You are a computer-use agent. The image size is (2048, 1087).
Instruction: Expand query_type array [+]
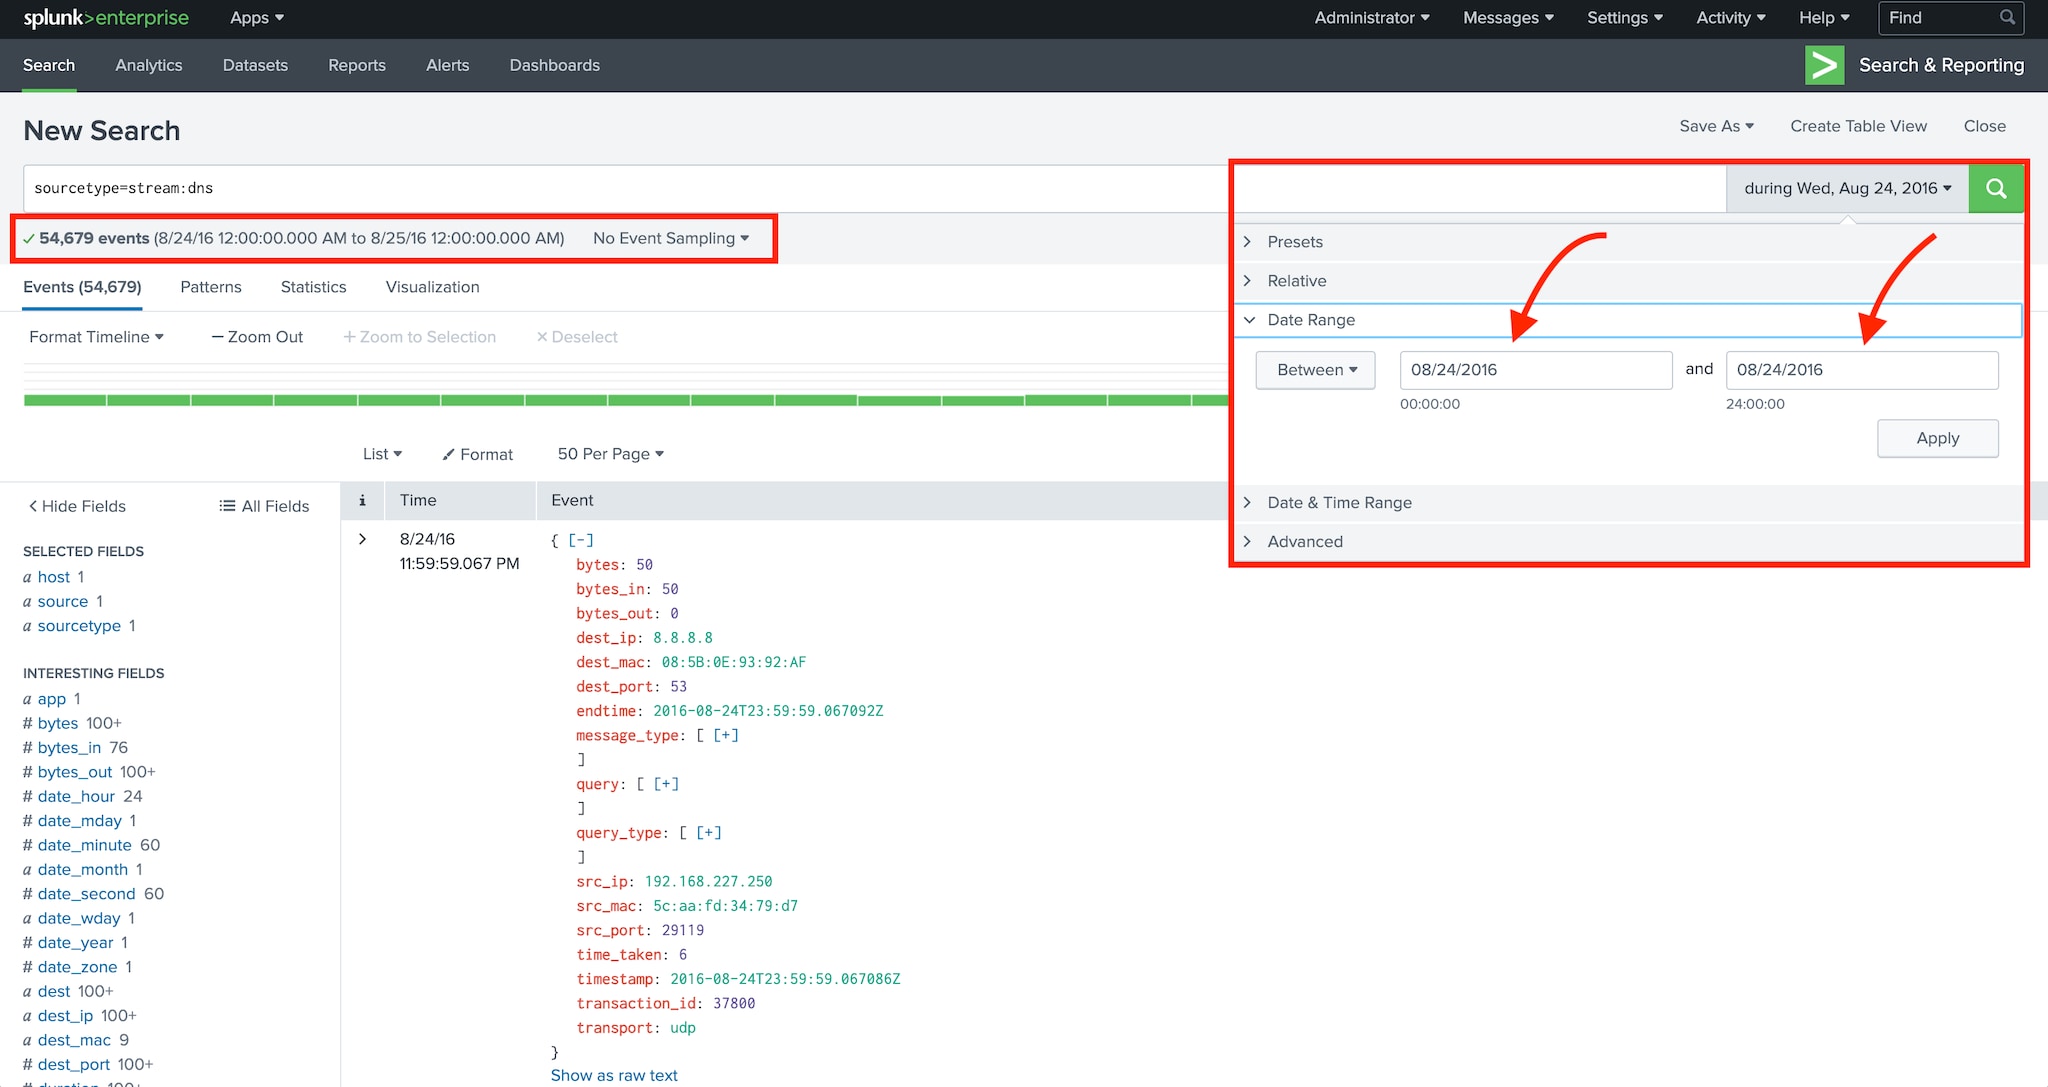point(709,832)
